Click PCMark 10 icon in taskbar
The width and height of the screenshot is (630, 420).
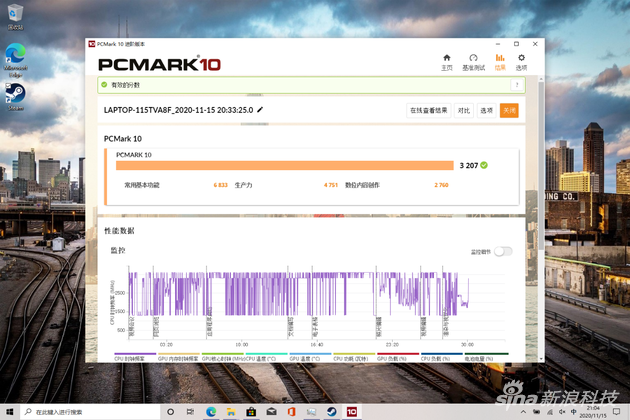352,412
